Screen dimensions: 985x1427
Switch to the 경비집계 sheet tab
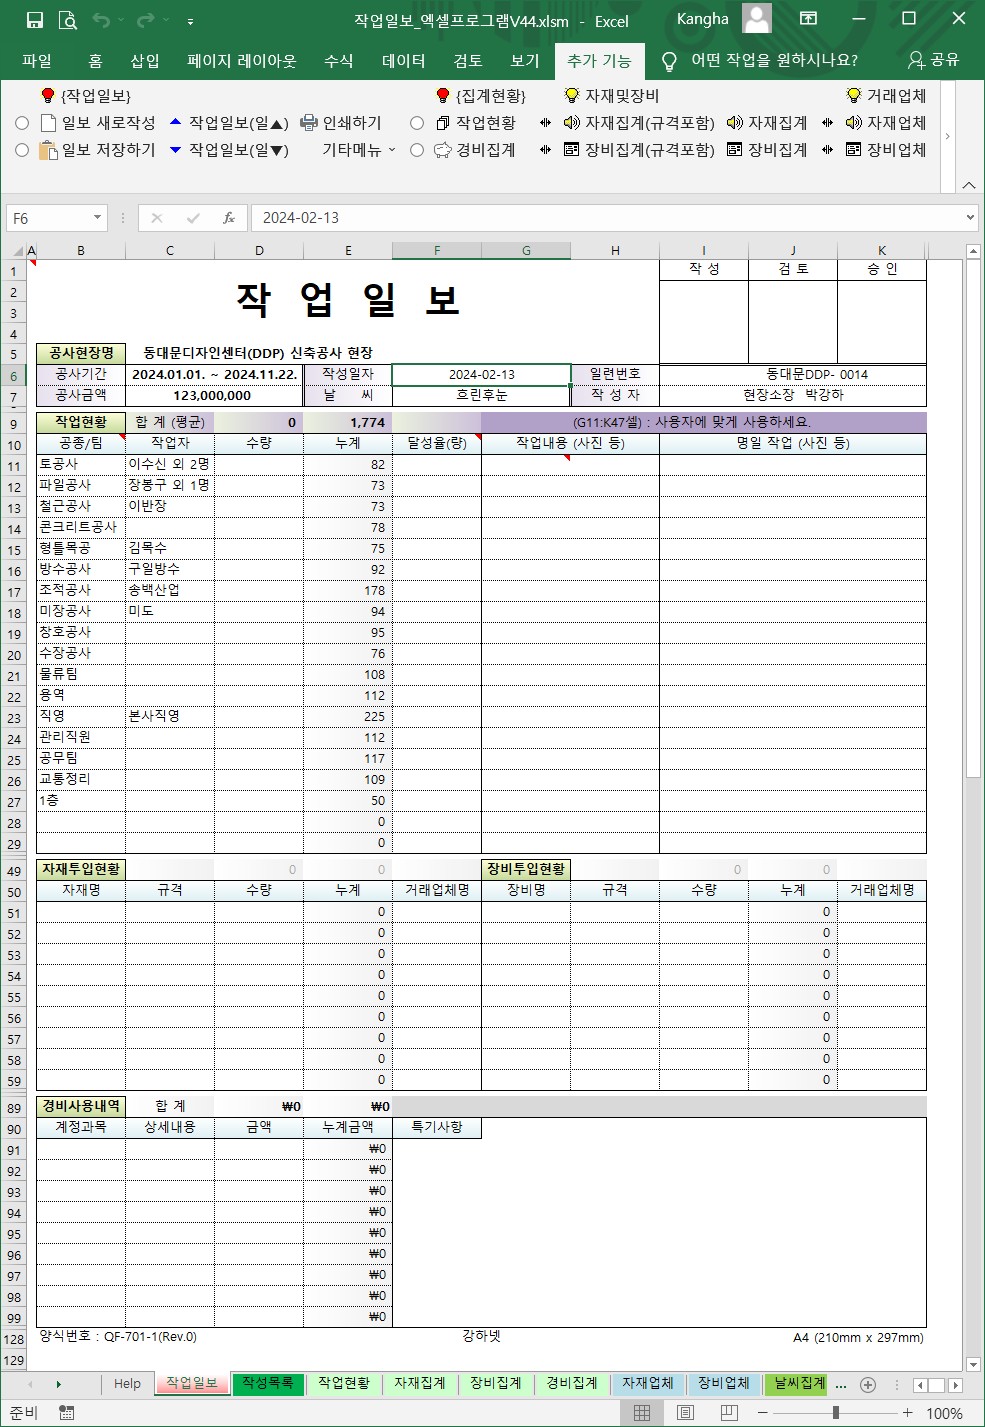pyautogui.click(x=572, y=1384)
